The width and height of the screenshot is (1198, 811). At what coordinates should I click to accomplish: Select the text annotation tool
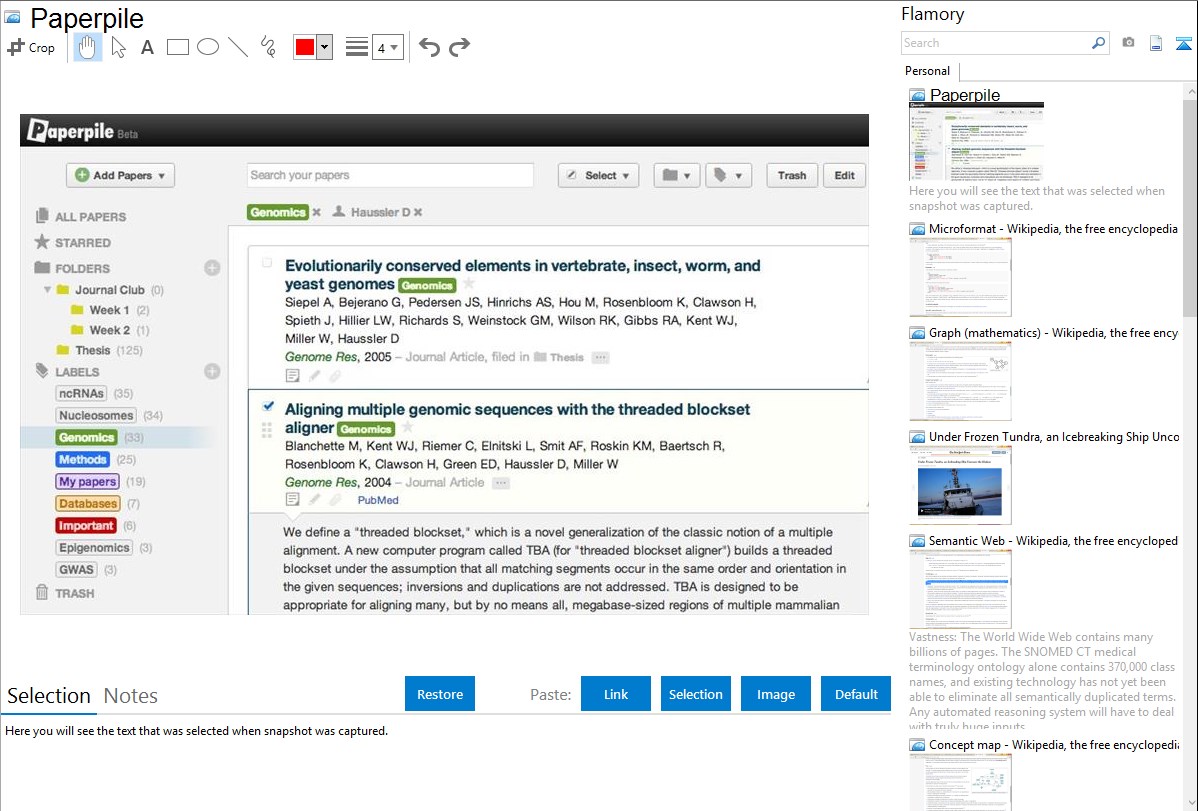pyautogui.click(x=147, y=47)
